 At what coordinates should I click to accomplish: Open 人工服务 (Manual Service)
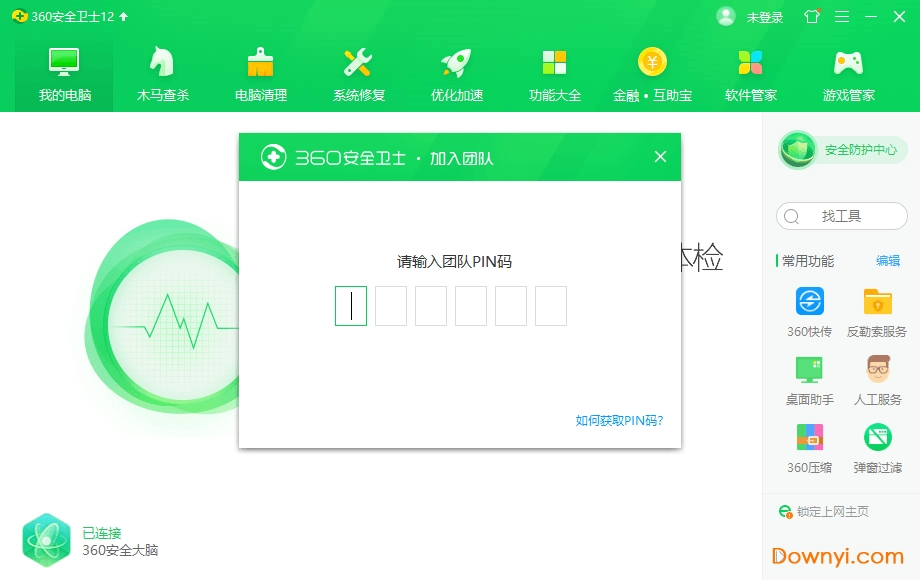point(876,380)
